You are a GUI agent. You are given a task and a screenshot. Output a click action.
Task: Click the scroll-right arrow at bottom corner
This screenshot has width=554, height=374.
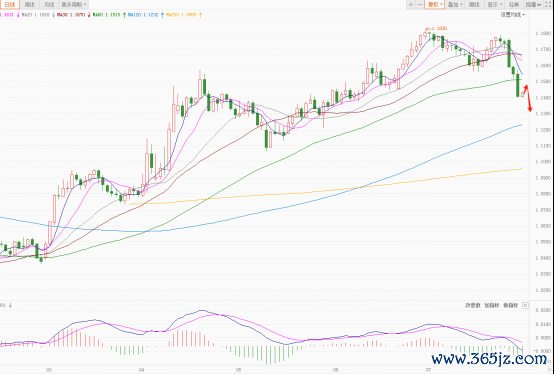coord(550,370)
